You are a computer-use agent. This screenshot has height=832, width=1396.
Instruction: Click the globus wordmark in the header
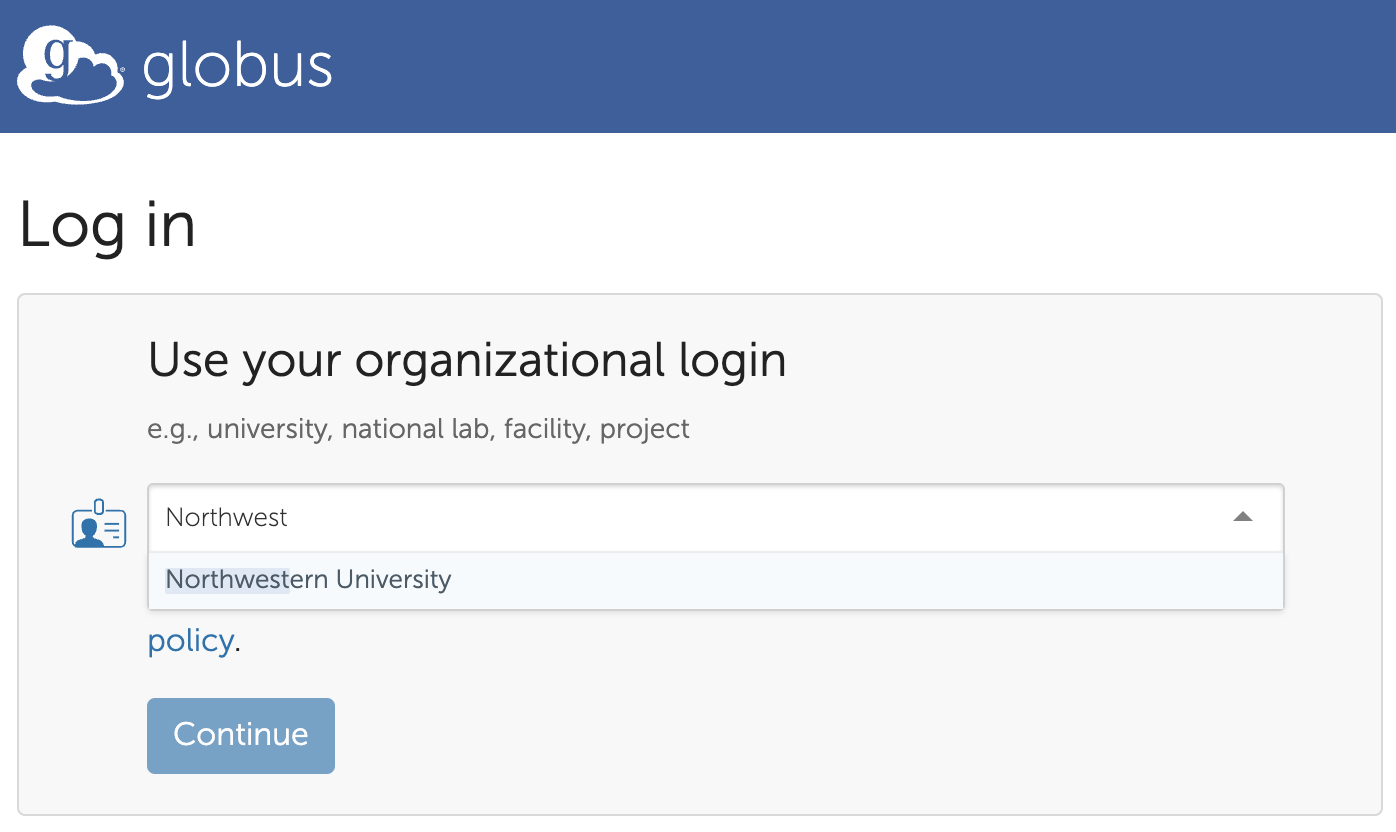pos(237,67)
